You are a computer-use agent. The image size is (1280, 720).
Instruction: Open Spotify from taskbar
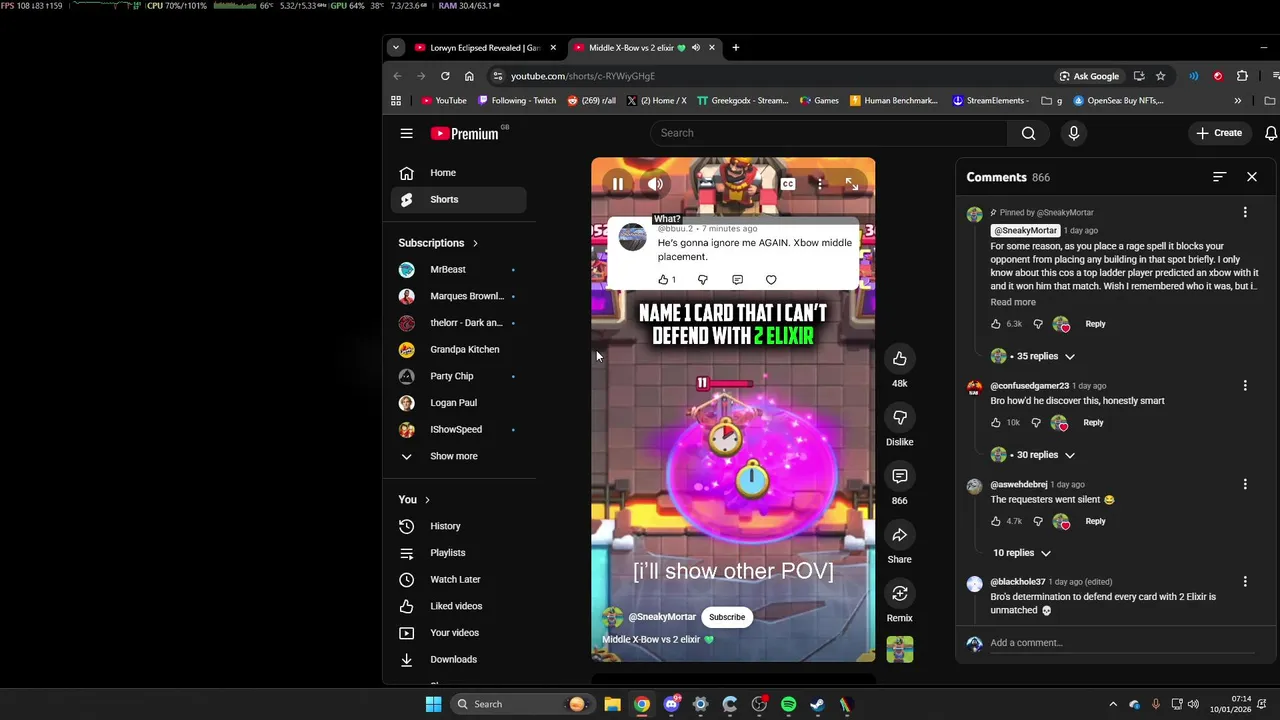click(788, 704)
